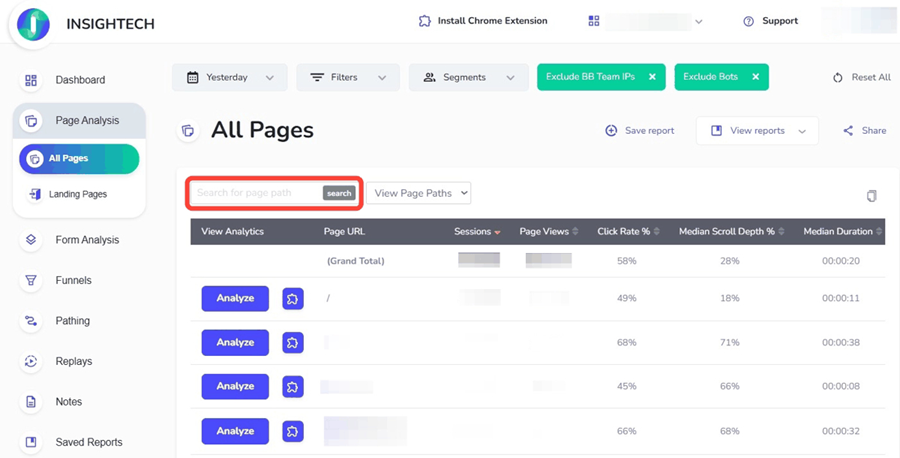Open the View Page Paths selector

point(418,193)
